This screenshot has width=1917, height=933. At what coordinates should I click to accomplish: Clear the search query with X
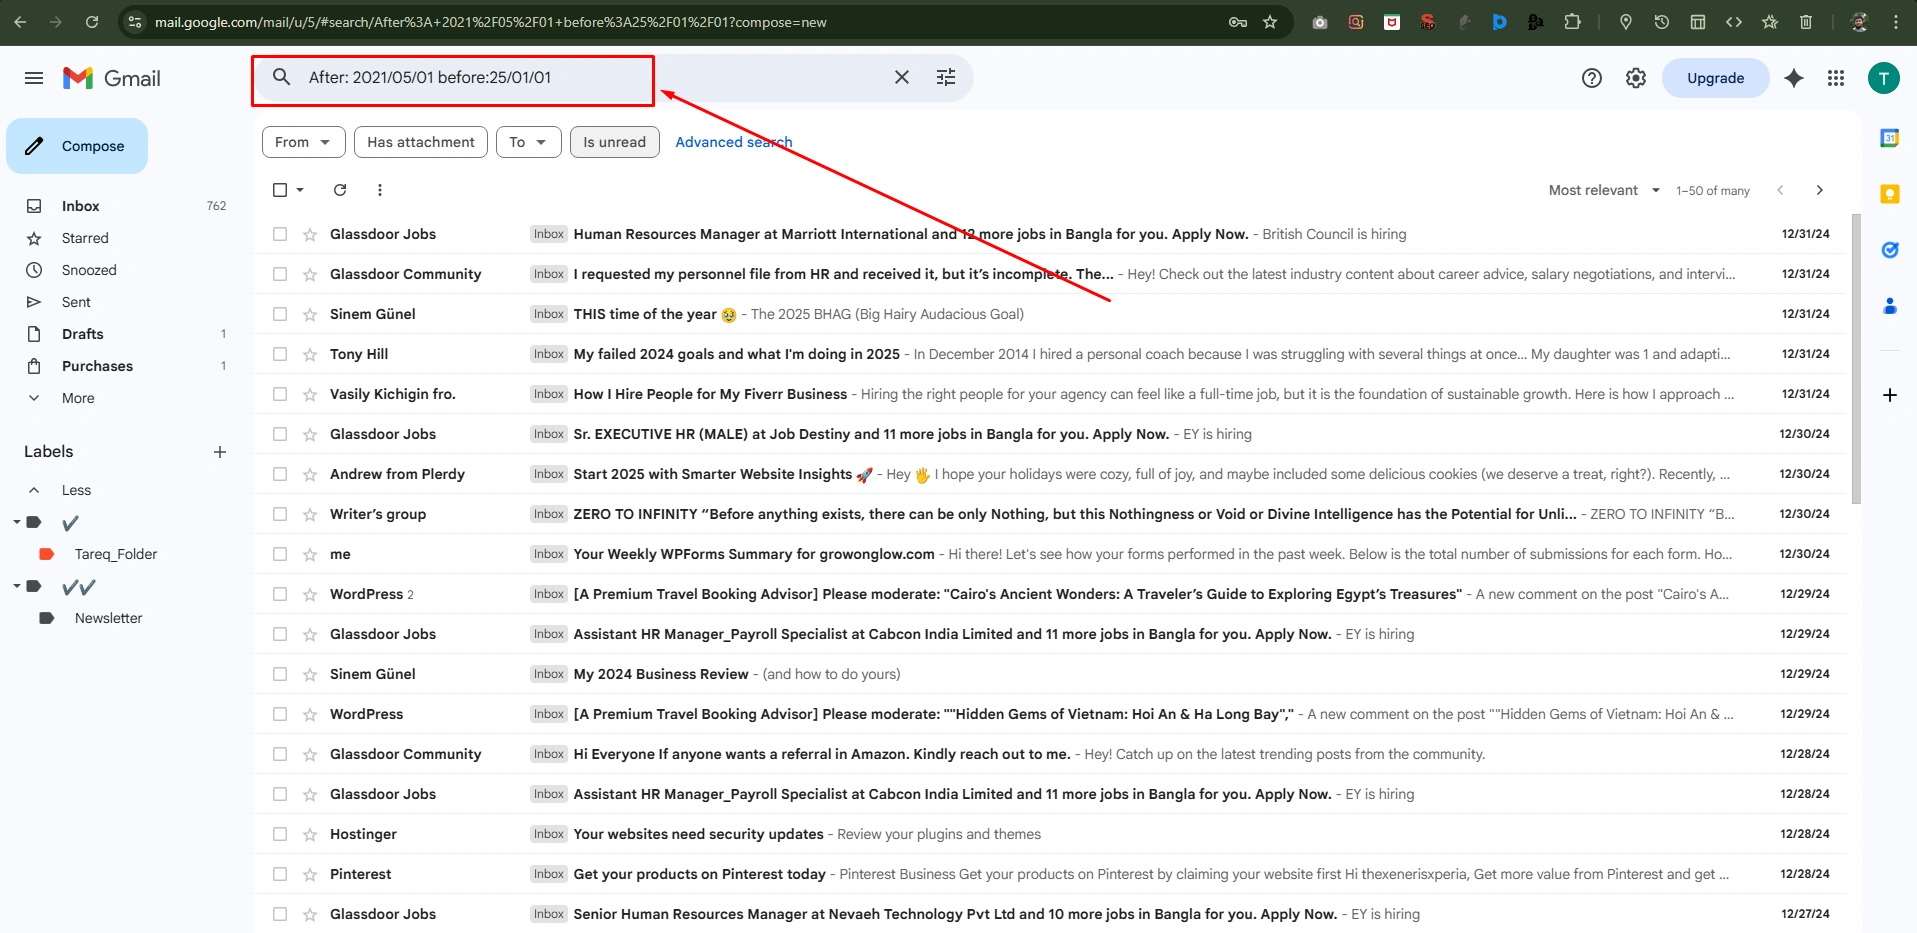[x=901, y=77]
